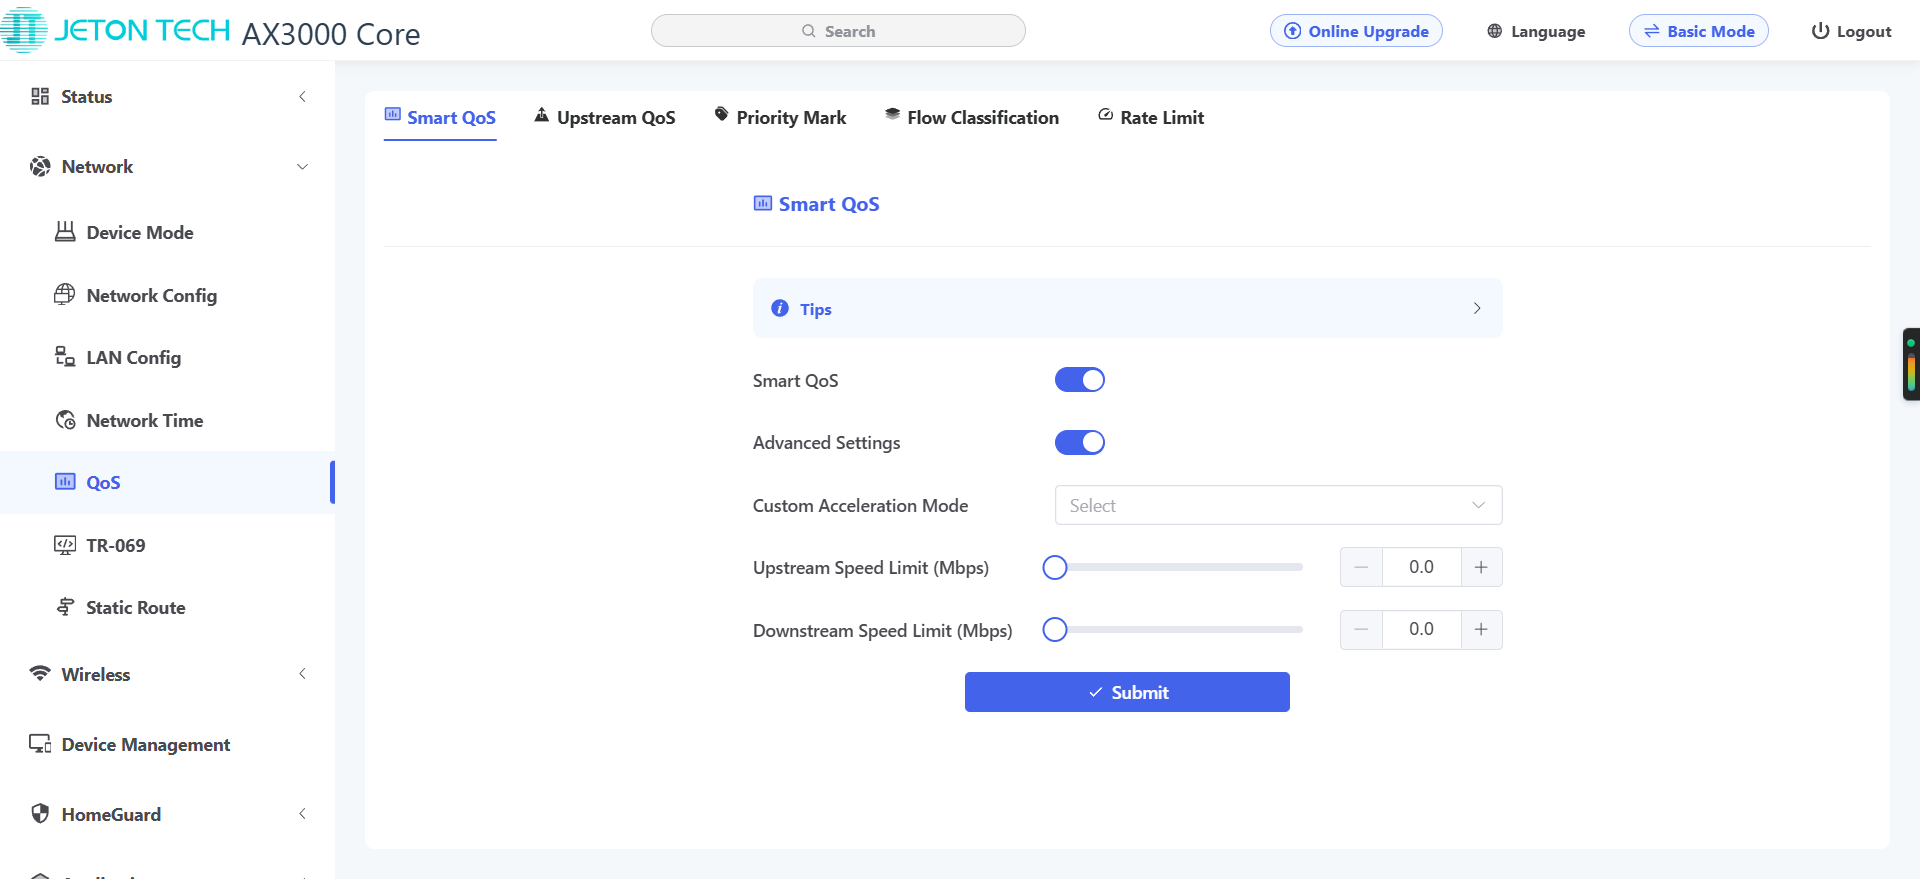Open the Smart QoS tab
The image size is (1920, 879).
point(440,117)
